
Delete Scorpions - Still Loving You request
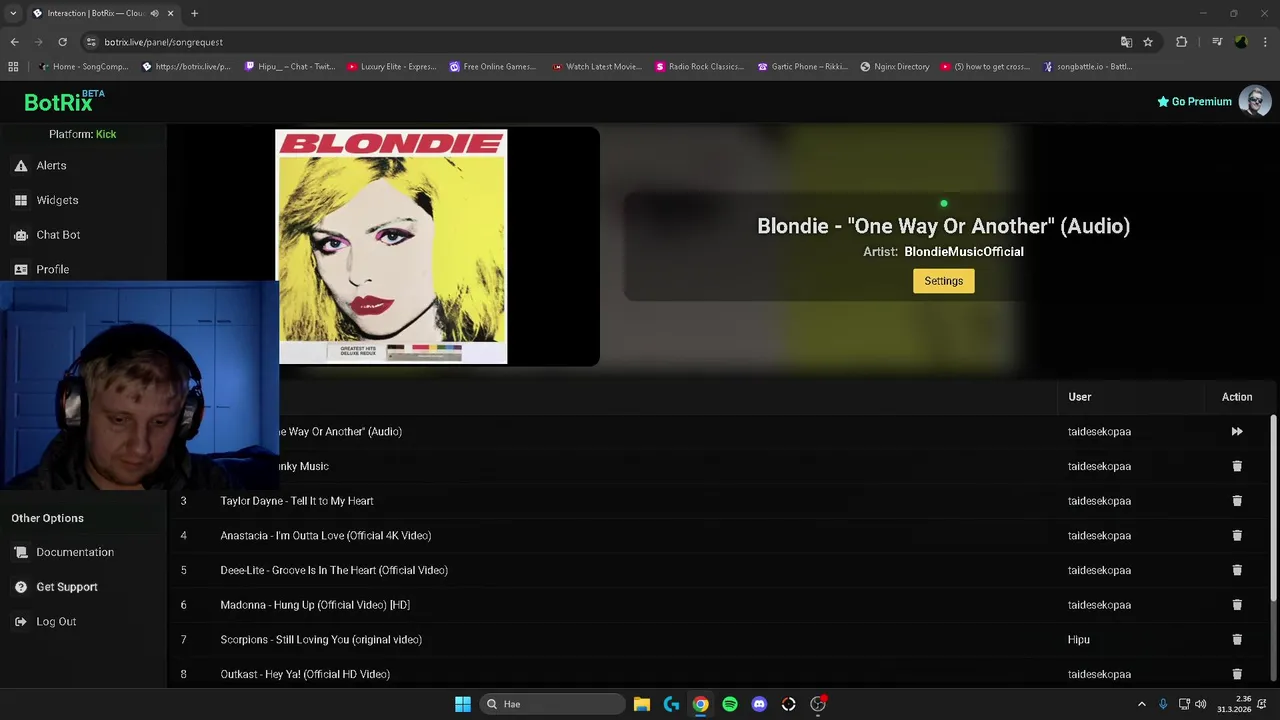pos(1237,640)
